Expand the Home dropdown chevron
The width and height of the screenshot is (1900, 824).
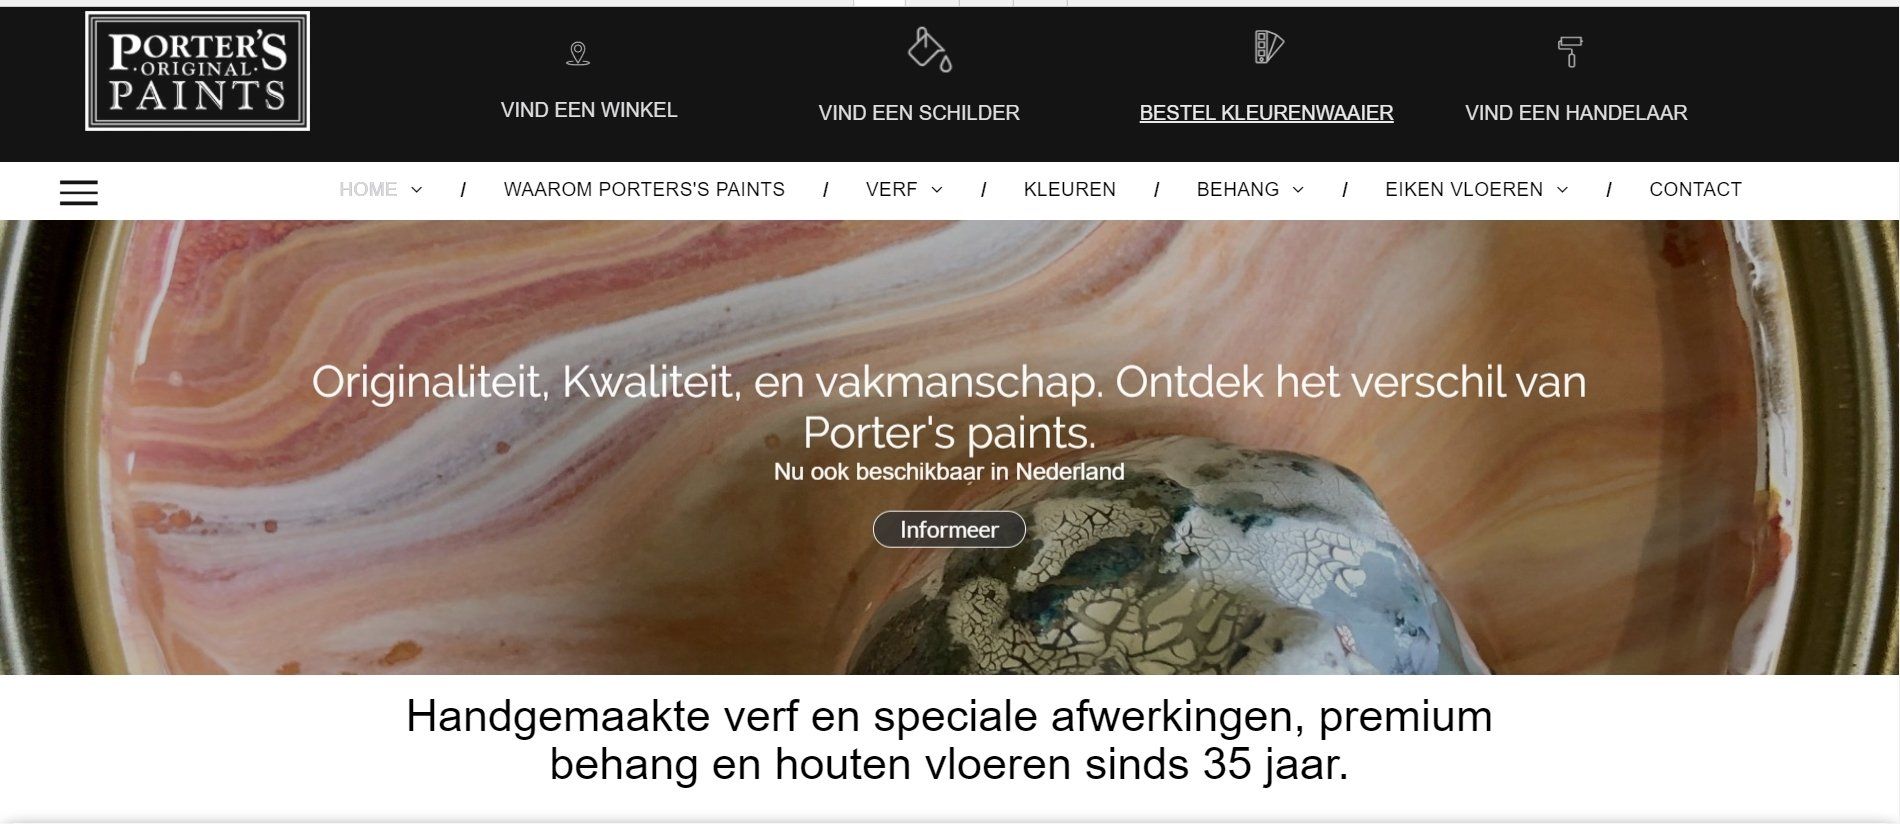coord(417,190)
